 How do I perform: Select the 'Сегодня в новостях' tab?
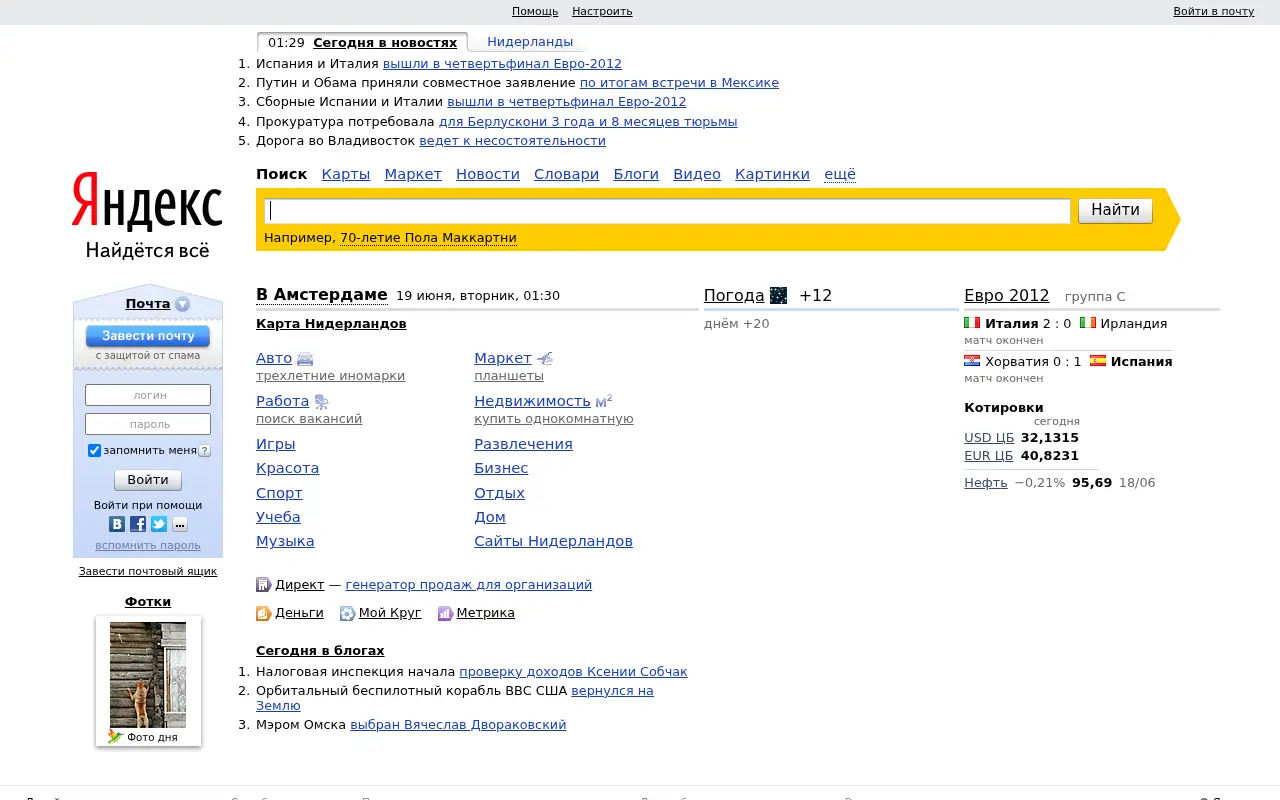click(x=385, y=42)
